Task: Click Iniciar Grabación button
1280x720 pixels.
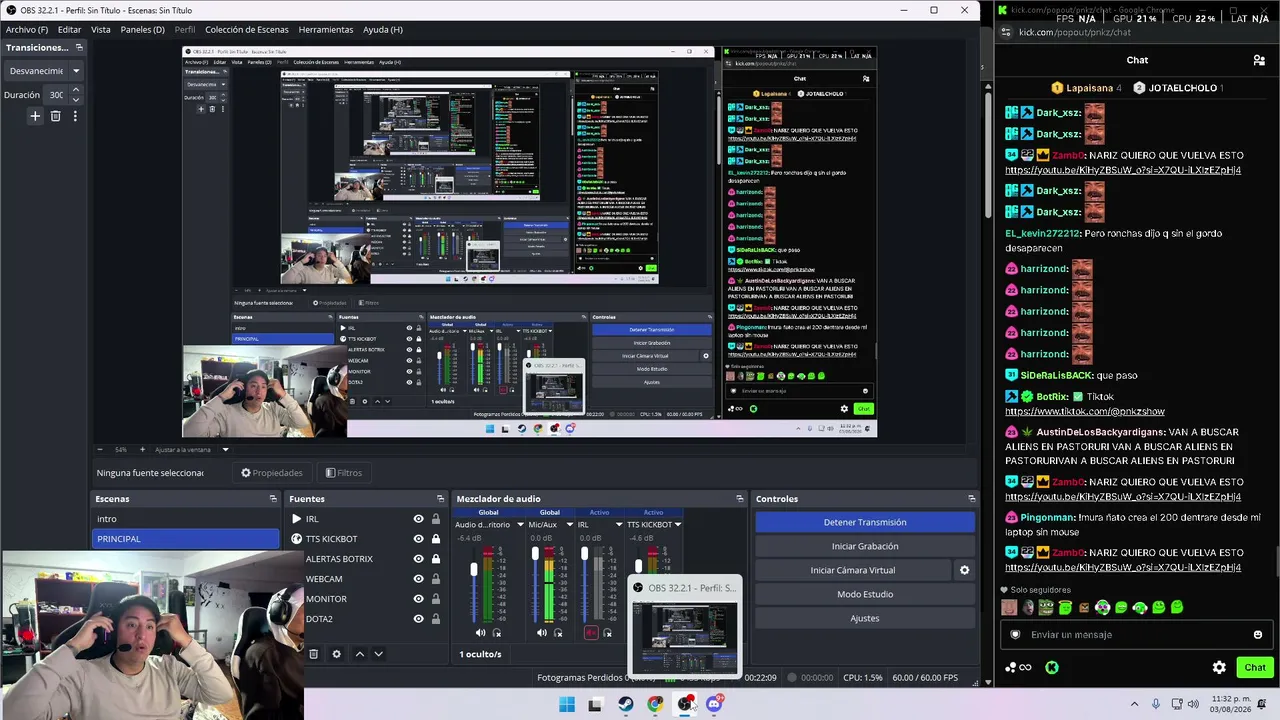Action: (865, 546)
